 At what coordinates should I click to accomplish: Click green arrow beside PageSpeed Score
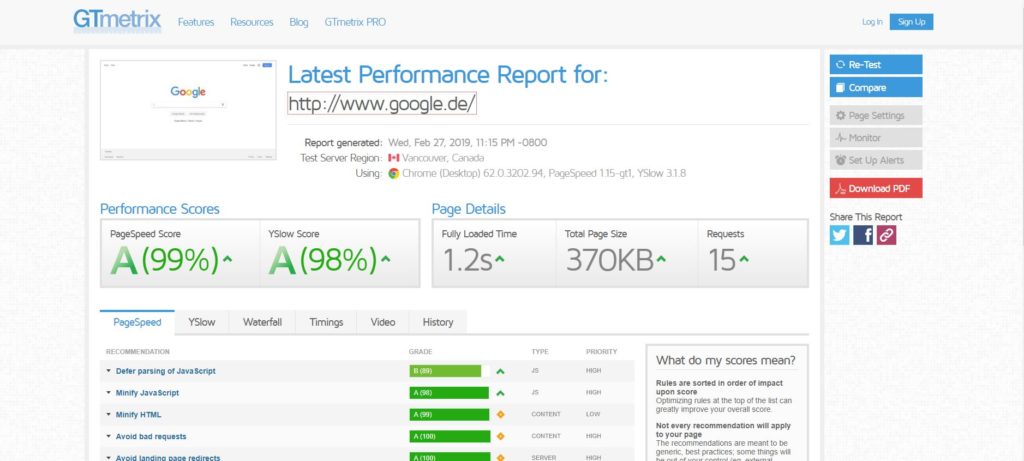227,259
